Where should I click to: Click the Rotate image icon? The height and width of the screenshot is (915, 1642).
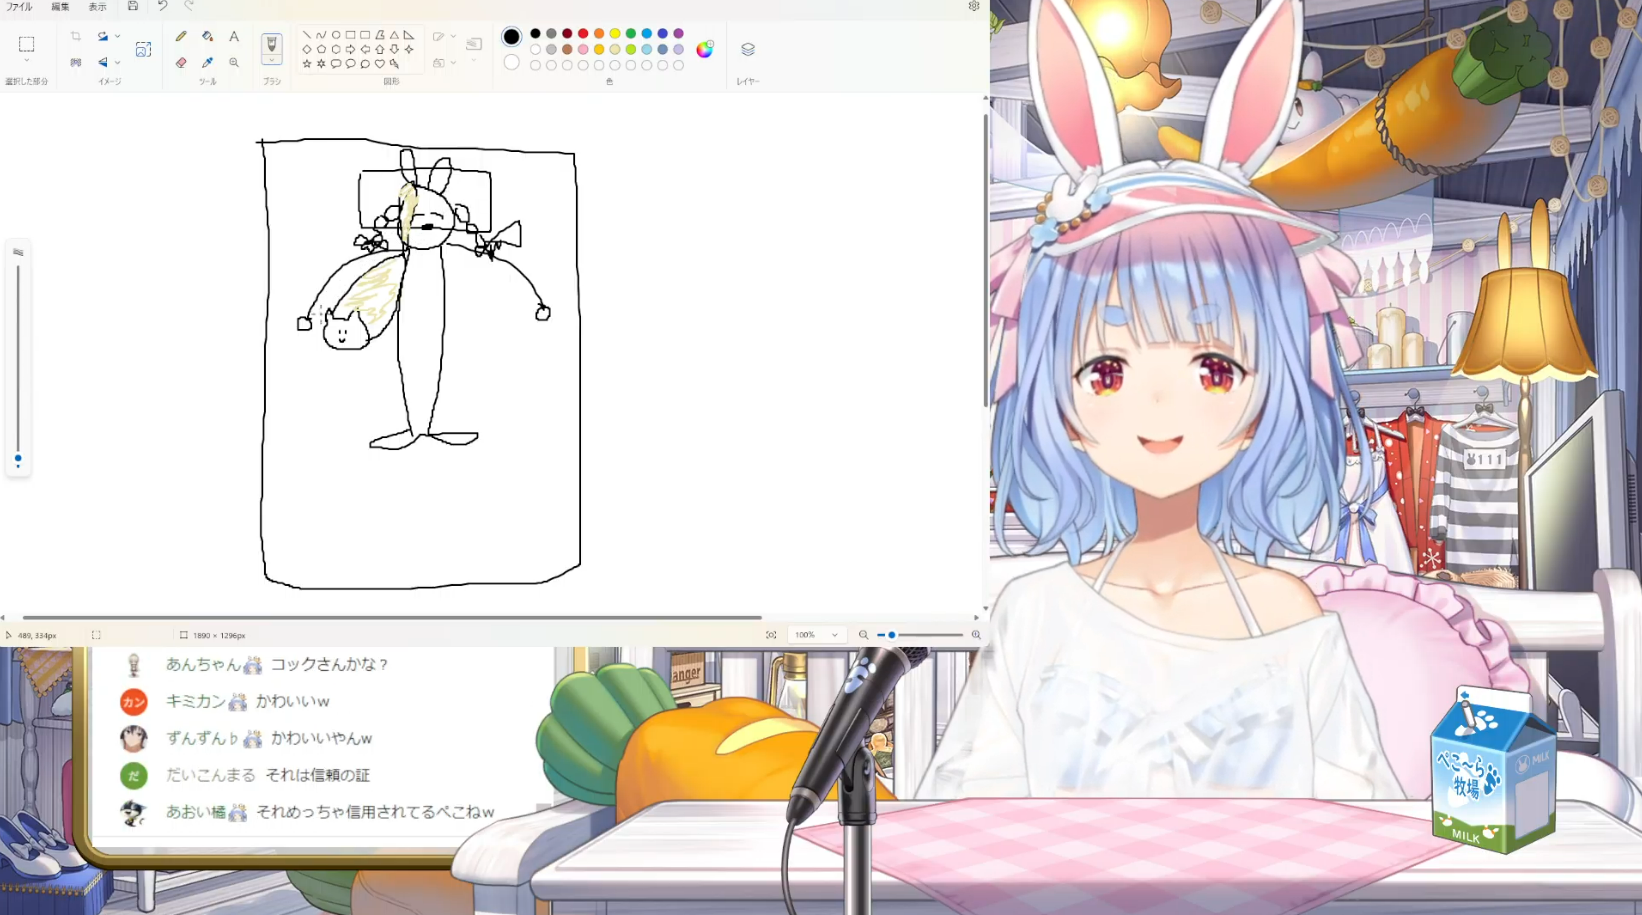pos(102,36)
